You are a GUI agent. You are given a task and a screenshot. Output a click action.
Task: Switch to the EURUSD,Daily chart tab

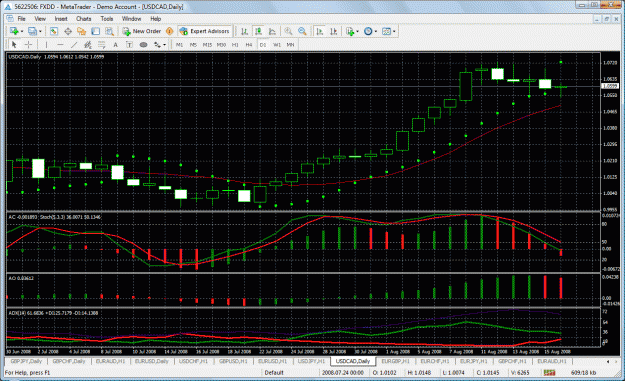tap(152, 361)
